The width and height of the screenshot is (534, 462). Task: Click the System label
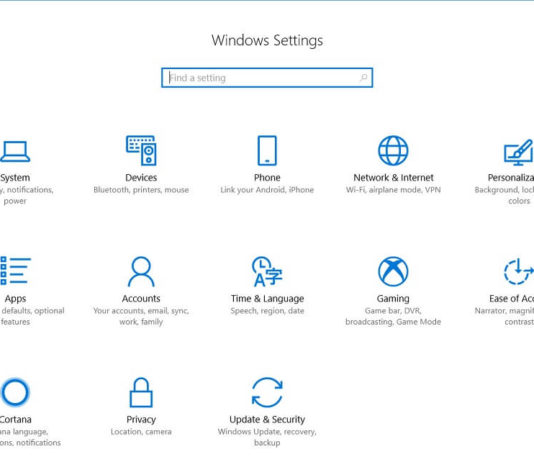pos(15,177)
